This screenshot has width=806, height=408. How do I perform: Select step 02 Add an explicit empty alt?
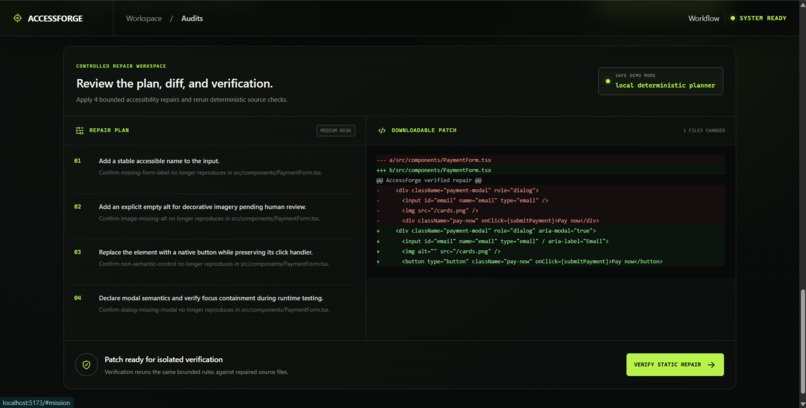(x=202, y=207)
